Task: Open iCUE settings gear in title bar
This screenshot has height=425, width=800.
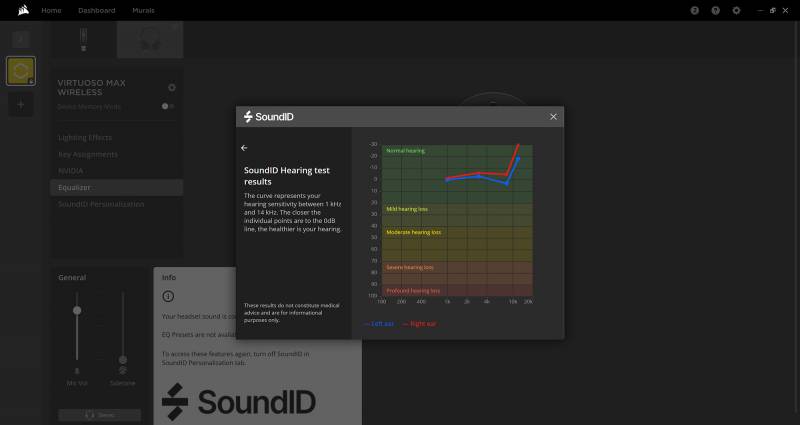Action: click(x=737, y=10)
